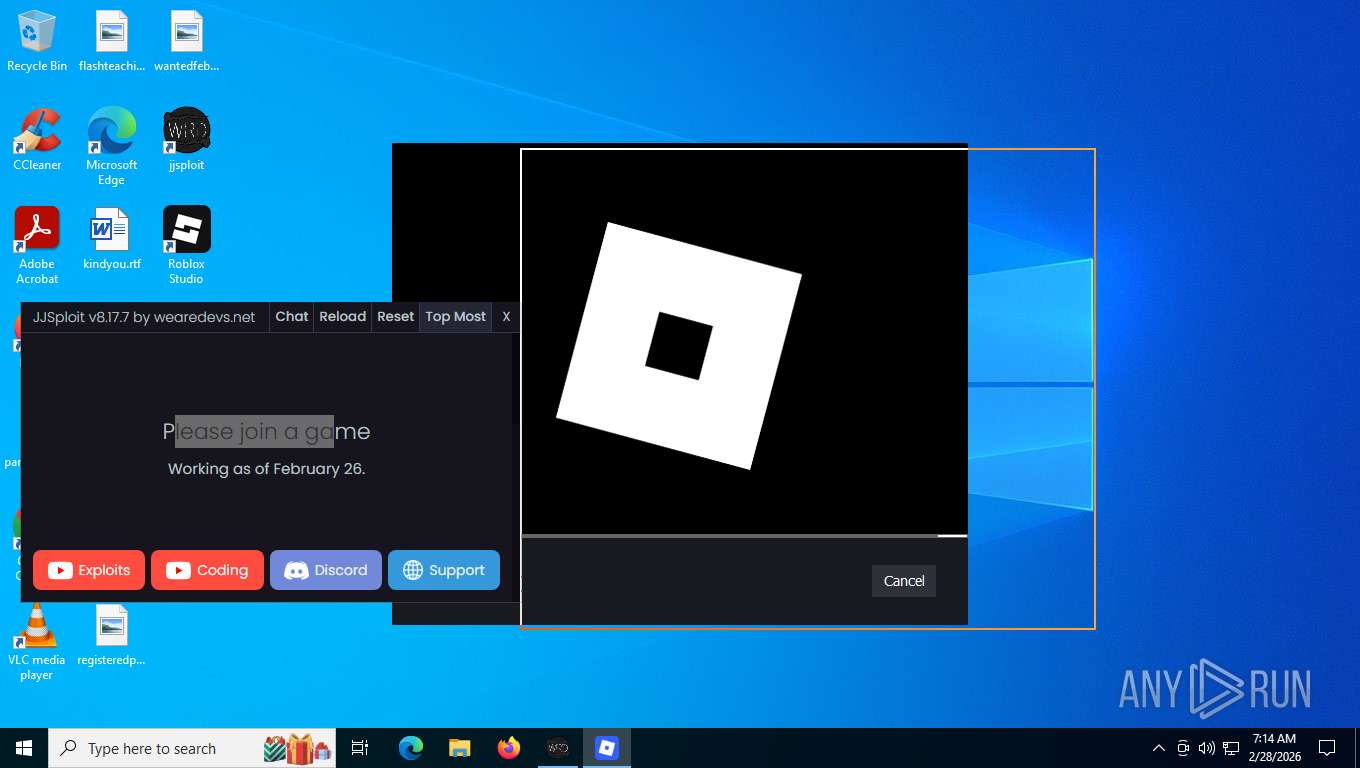1360x768 pixels.
Task: Click the meet now camera tray icon
Action: 1183,748
